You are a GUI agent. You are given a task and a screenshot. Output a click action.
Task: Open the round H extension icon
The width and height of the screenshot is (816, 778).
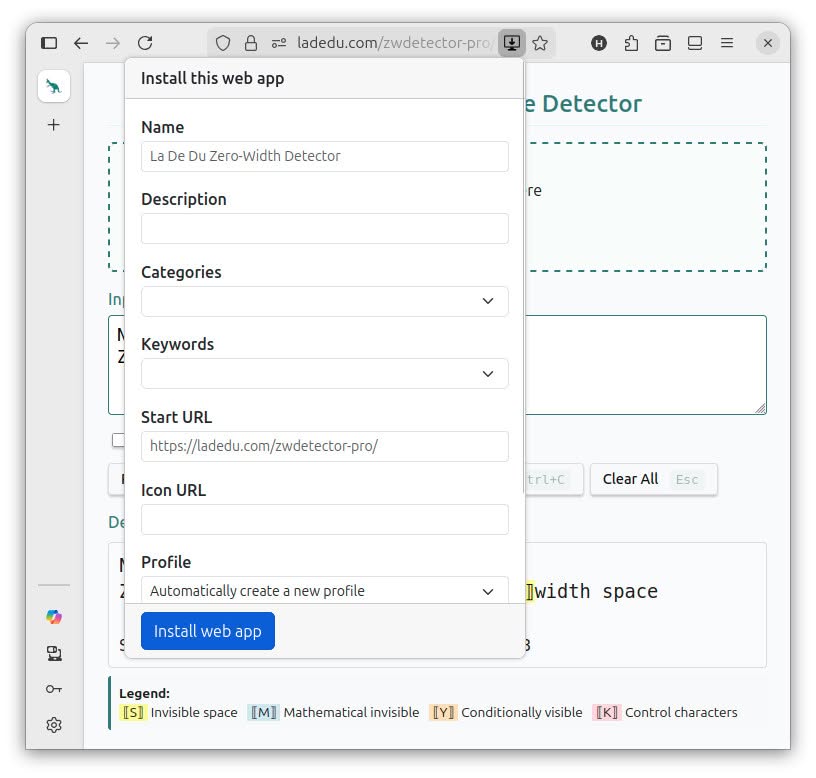(x=599, y=43)
